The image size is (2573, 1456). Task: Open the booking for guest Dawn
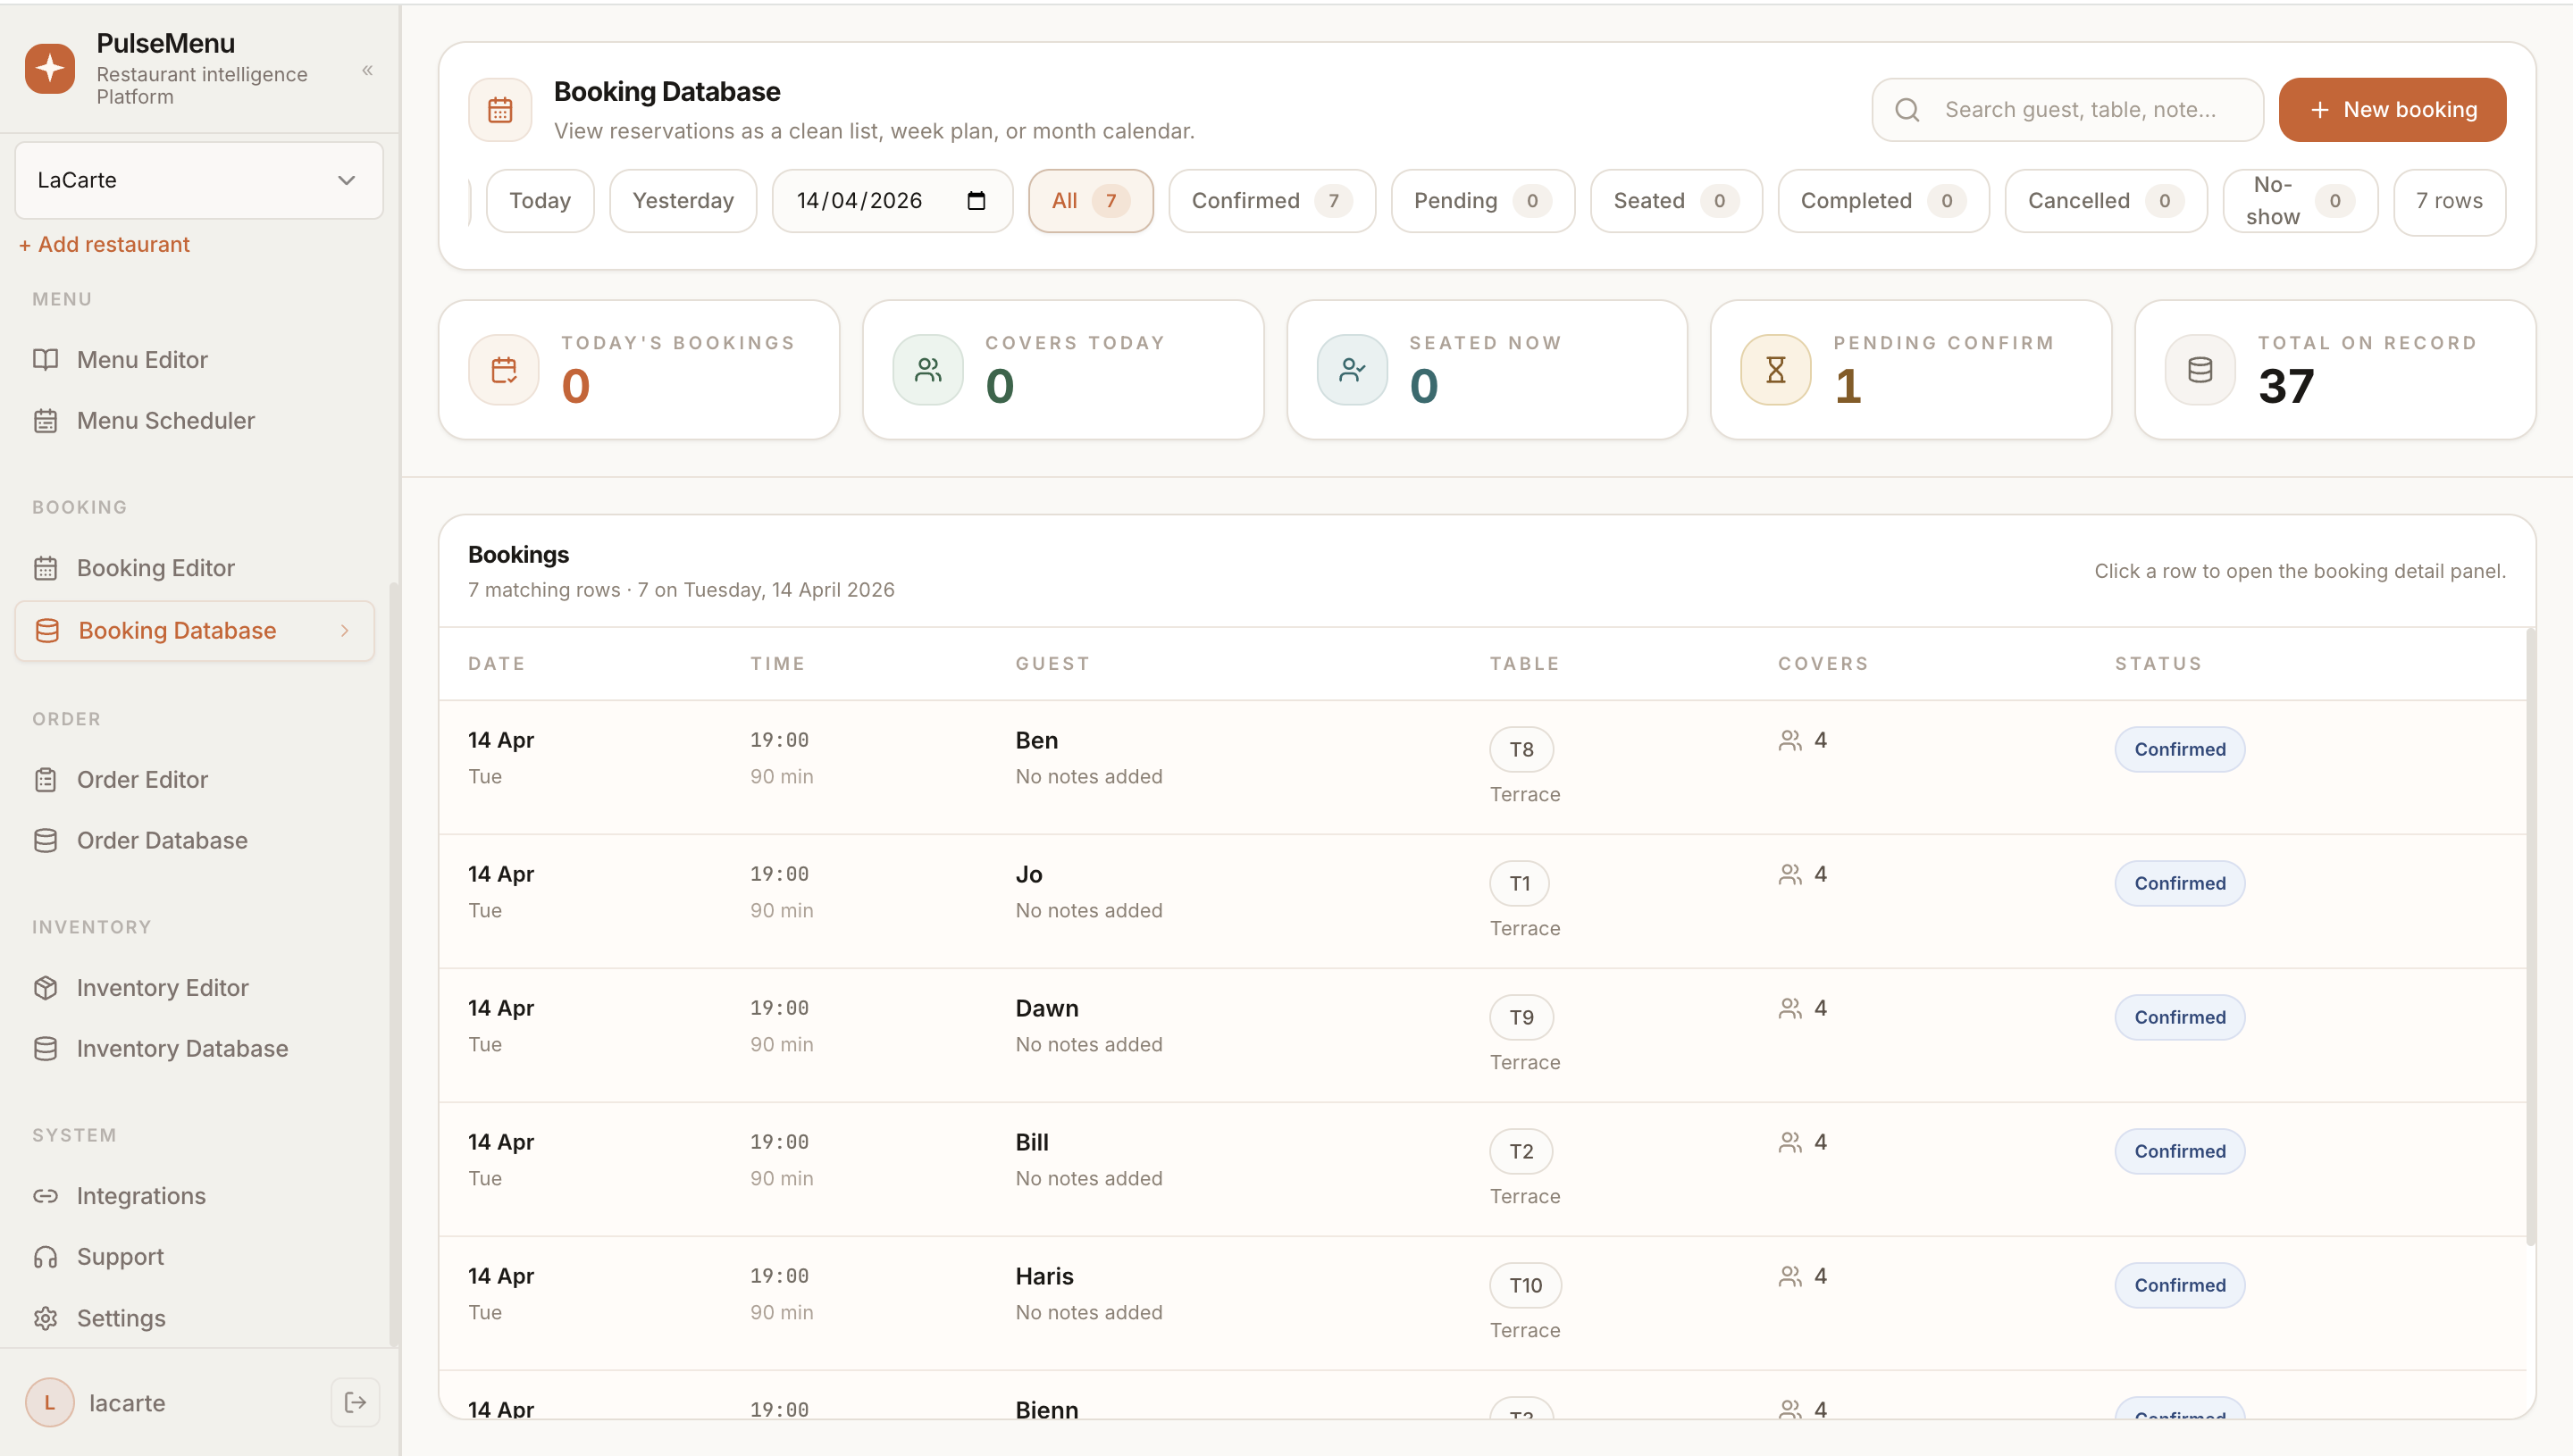coord(1482,1035)
